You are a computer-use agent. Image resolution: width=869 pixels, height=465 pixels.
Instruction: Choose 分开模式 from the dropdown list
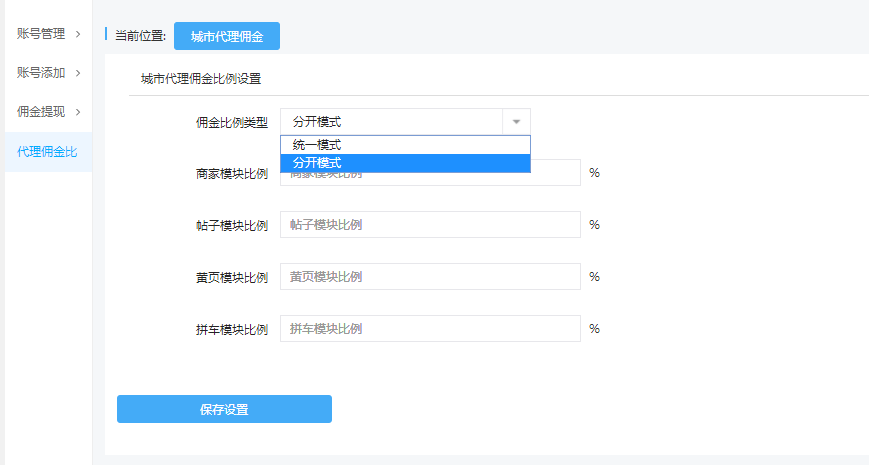click(x=405, y=163)
